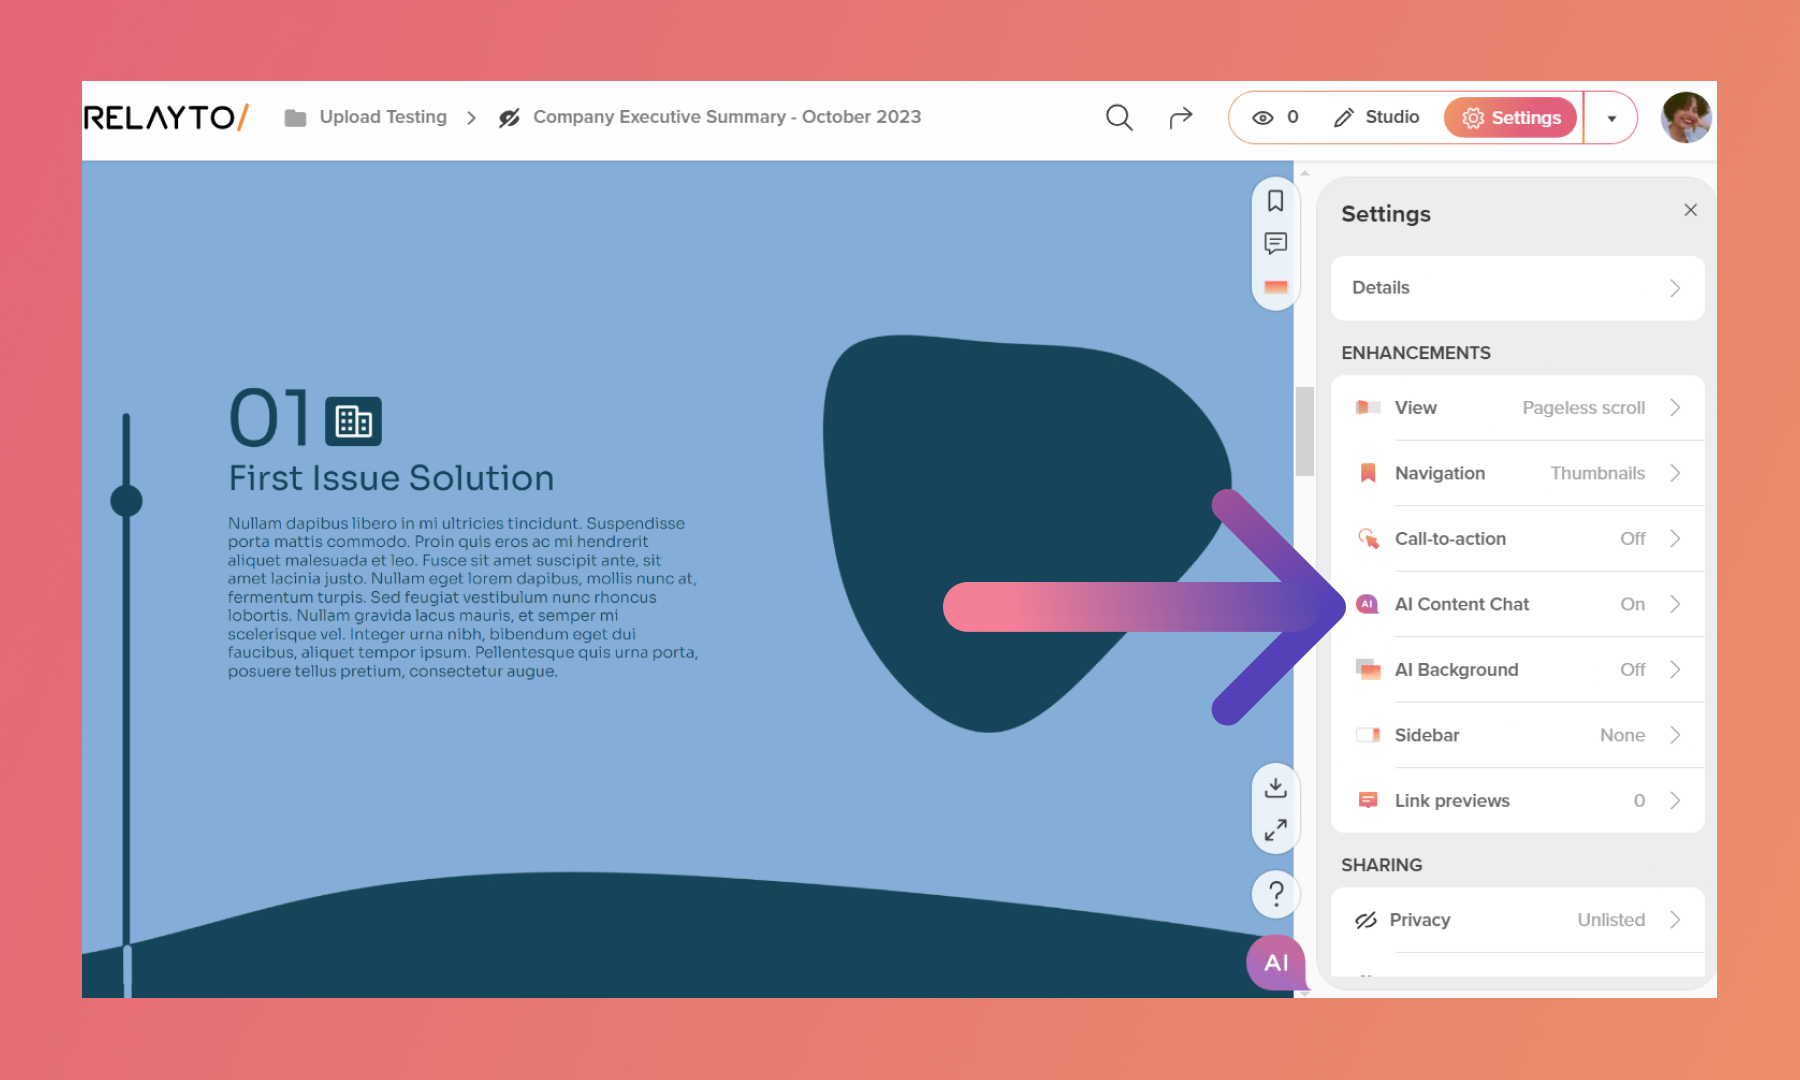Go to Upload Testing folder breadcrumb

(x=382, y=117)
